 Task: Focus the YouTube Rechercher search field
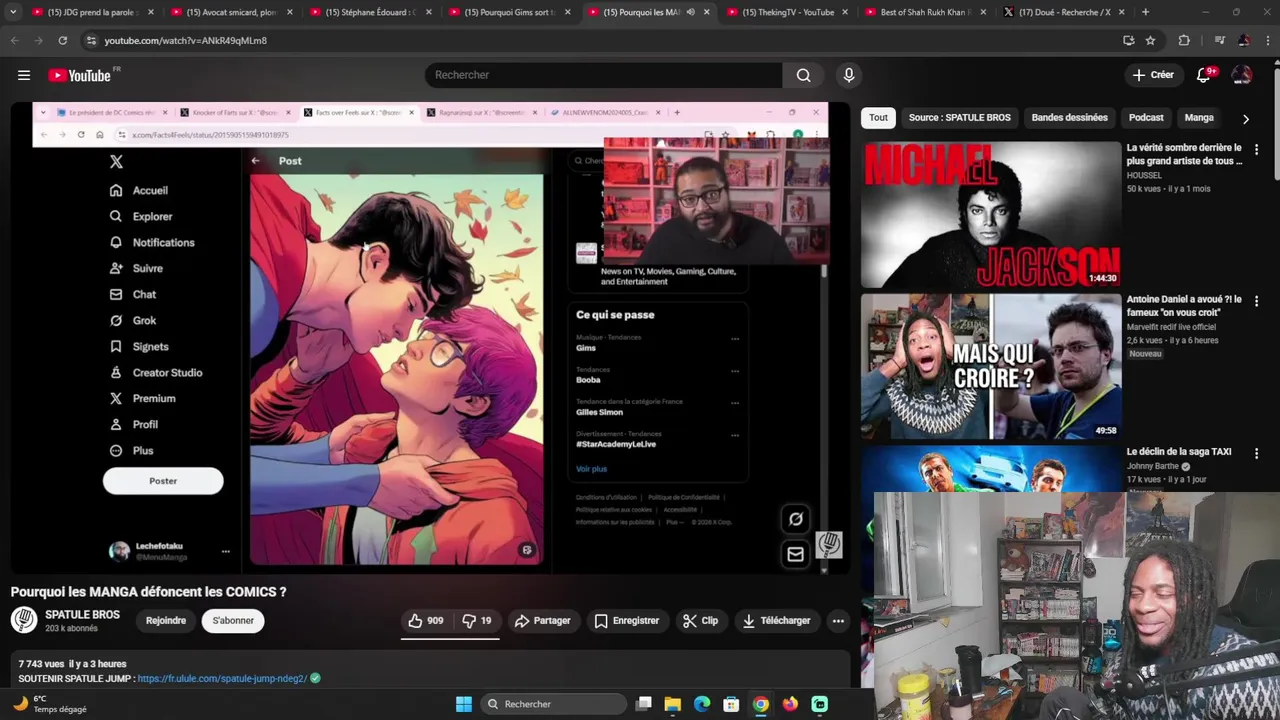(x=604, y=75)
